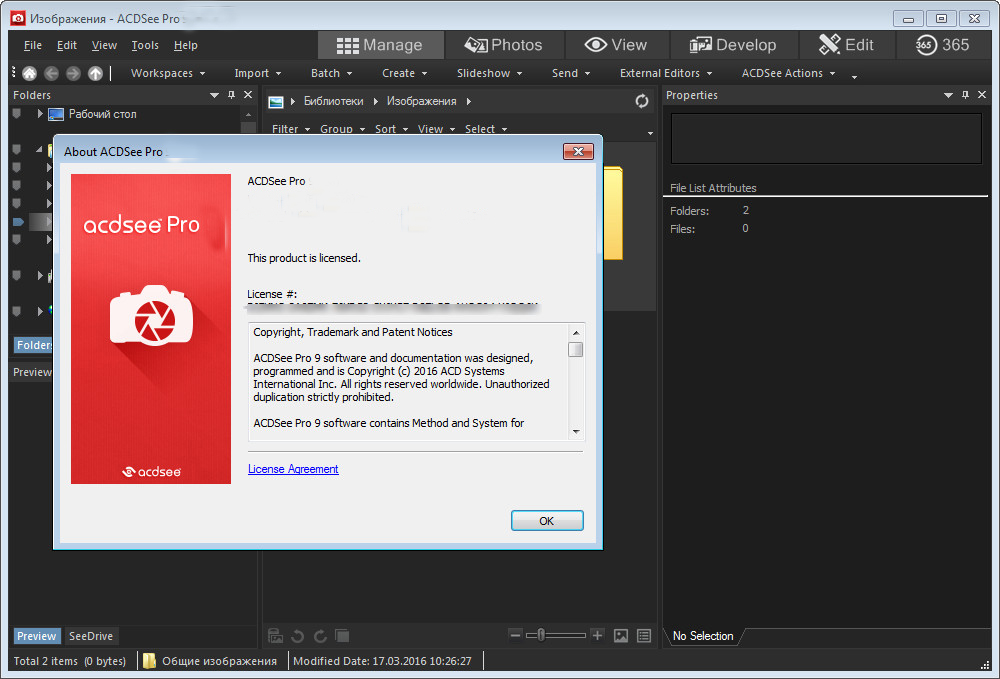Image resolution: width=1000 pixels, height=679 pixels.
Task: Open the File menu
Action: (x=33, y=45)
